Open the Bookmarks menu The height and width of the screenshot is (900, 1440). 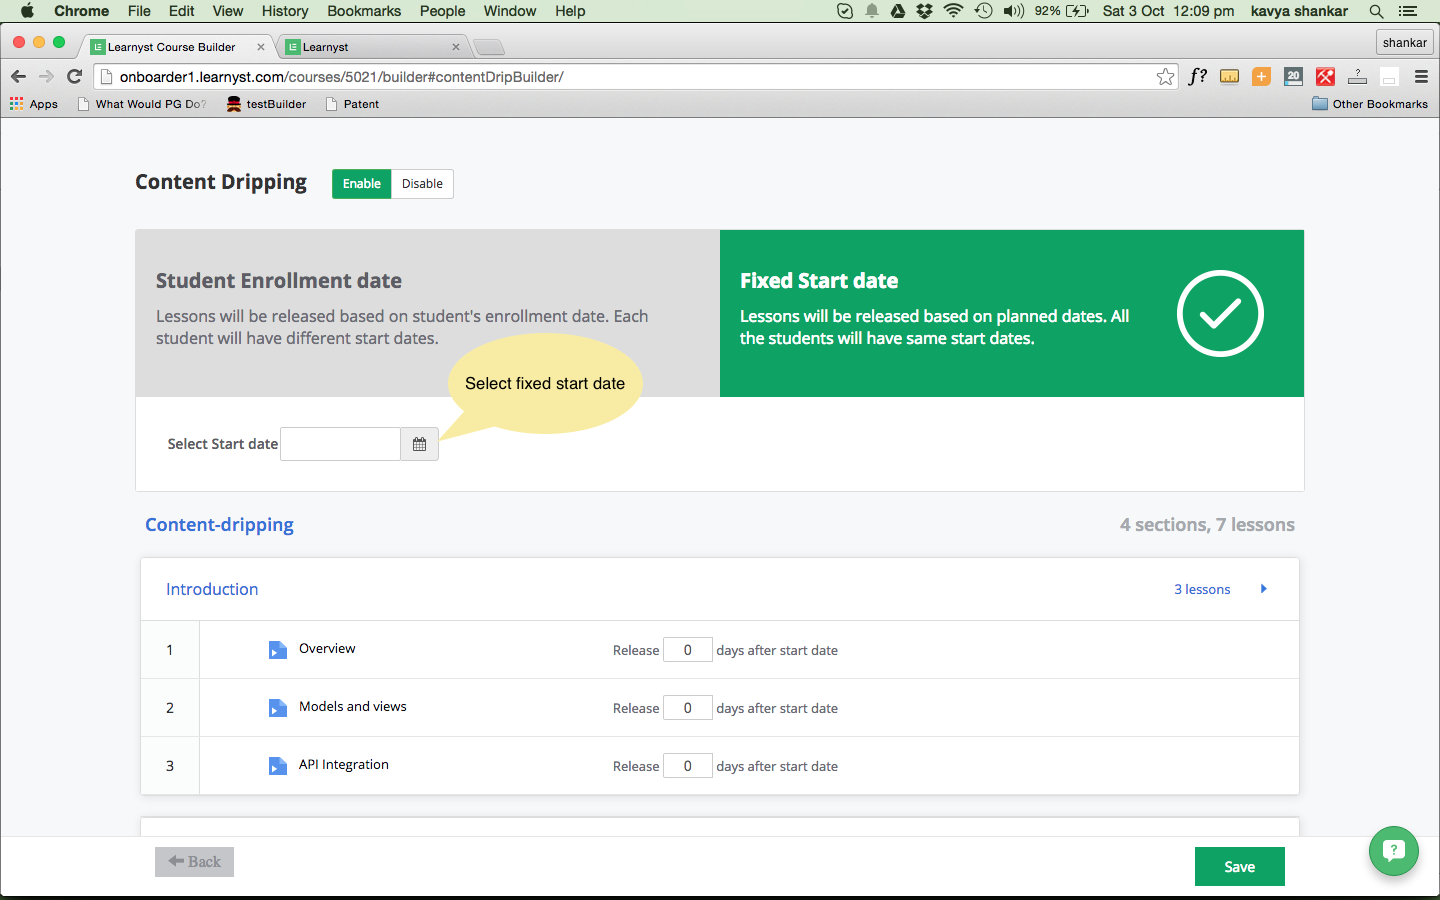[364, 11]
